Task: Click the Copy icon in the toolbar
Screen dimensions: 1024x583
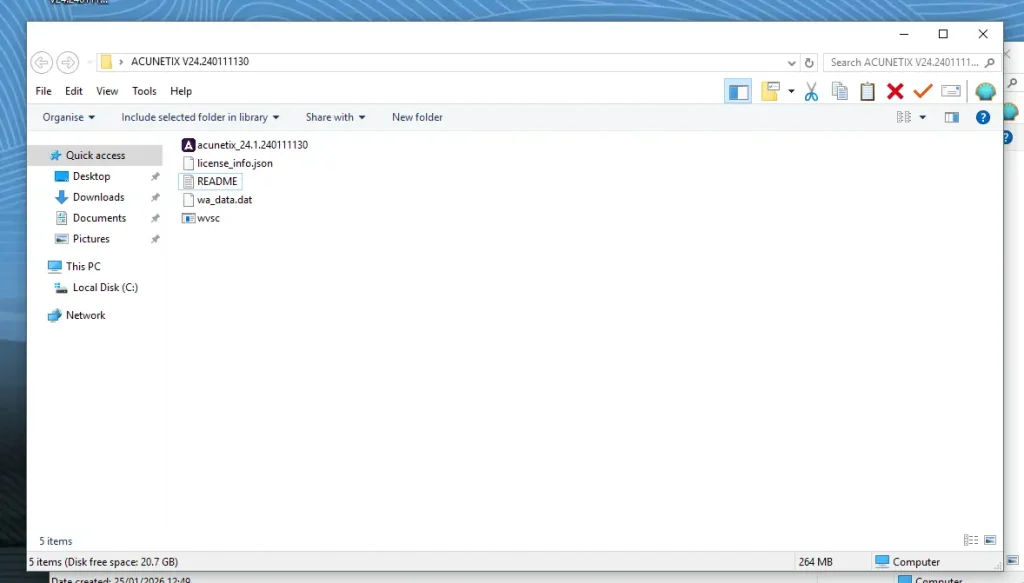Action: click(839, 90)
